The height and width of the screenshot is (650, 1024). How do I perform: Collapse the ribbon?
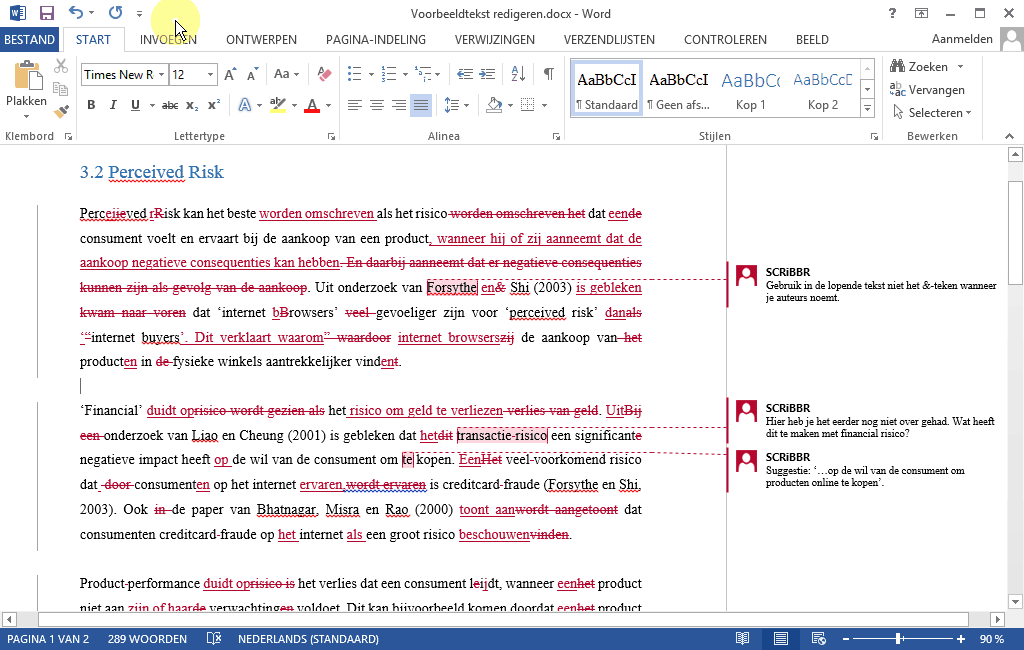click(1010, 136)
